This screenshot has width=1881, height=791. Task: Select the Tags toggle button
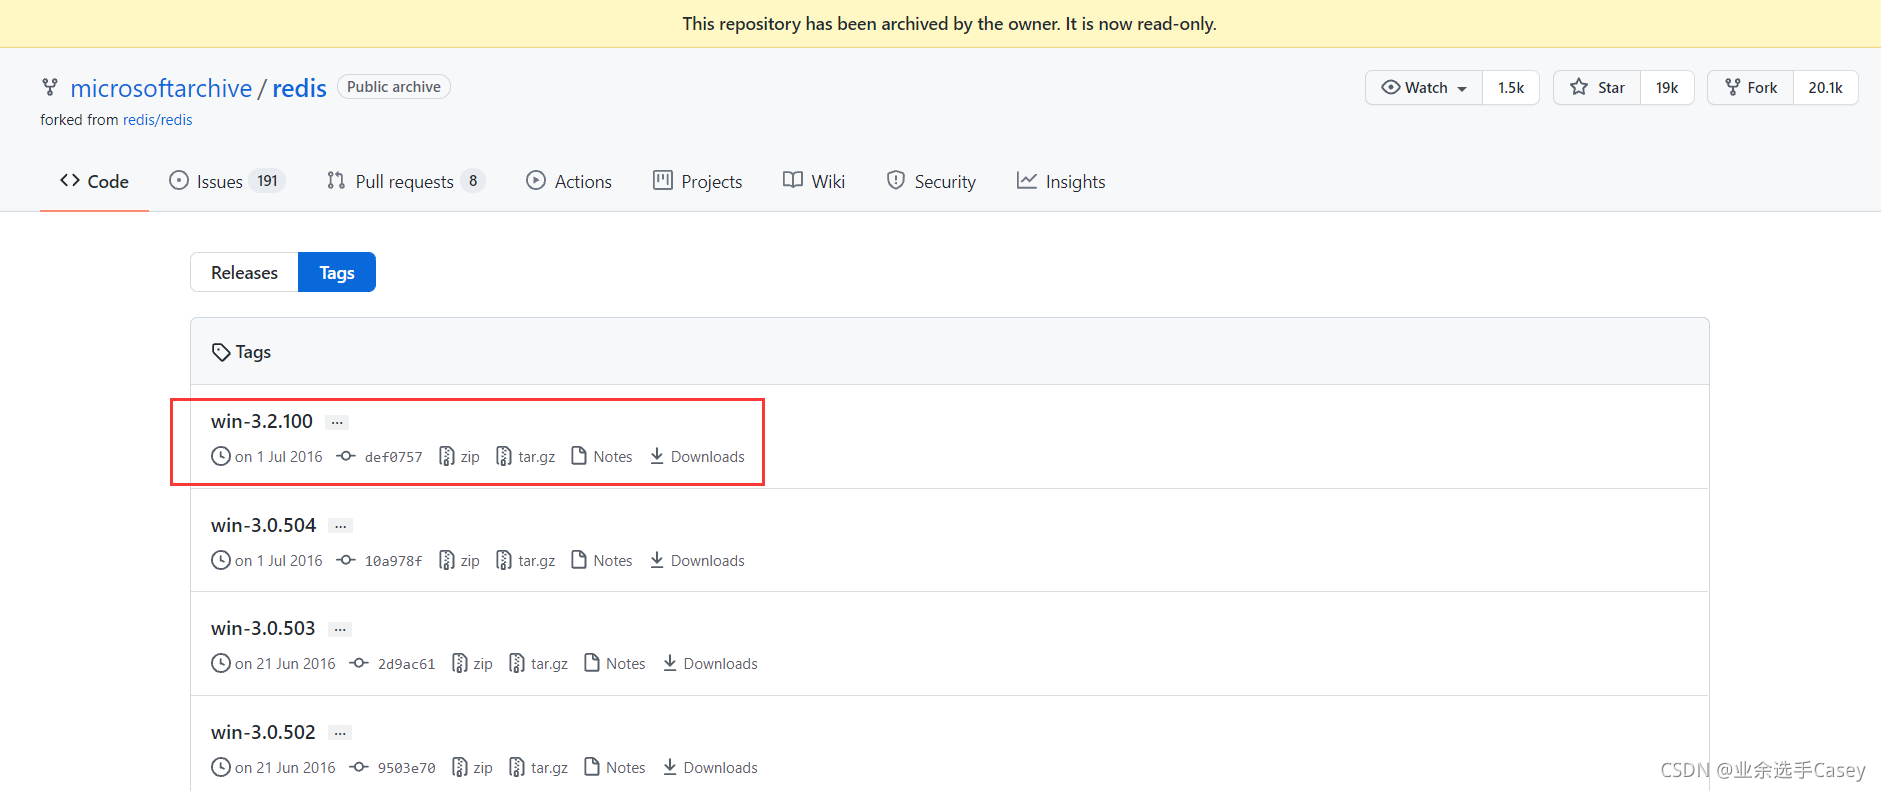337,272
